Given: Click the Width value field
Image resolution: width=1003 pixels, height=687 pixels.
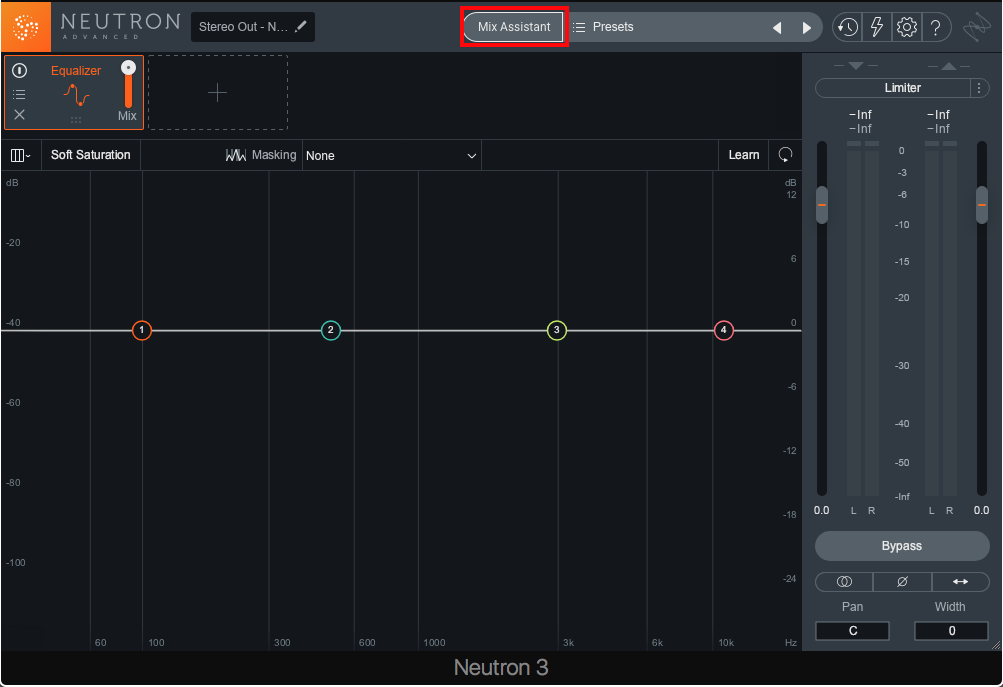Looking at the screenshot, I should pos(952,631).
